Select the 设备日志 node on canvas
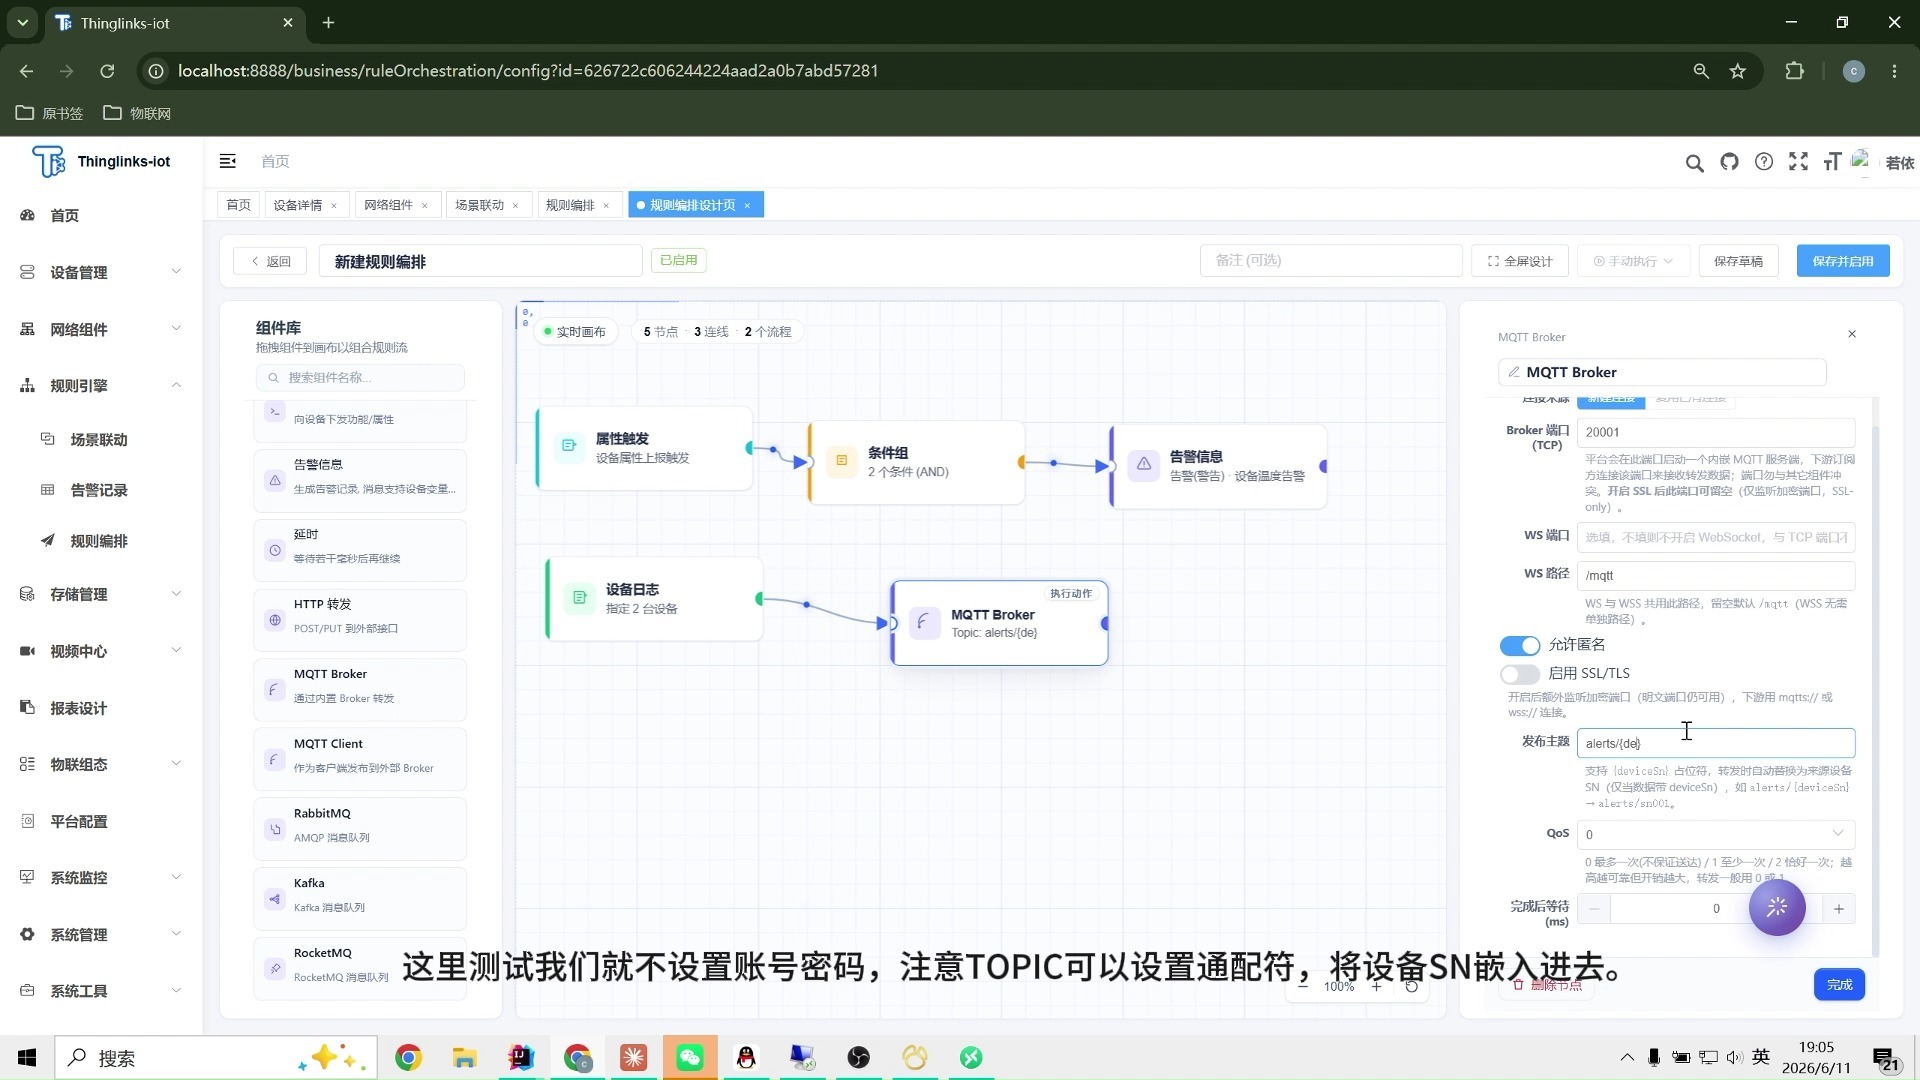1920x1080 pixels. pyautogui.click(x=654, y=599)
